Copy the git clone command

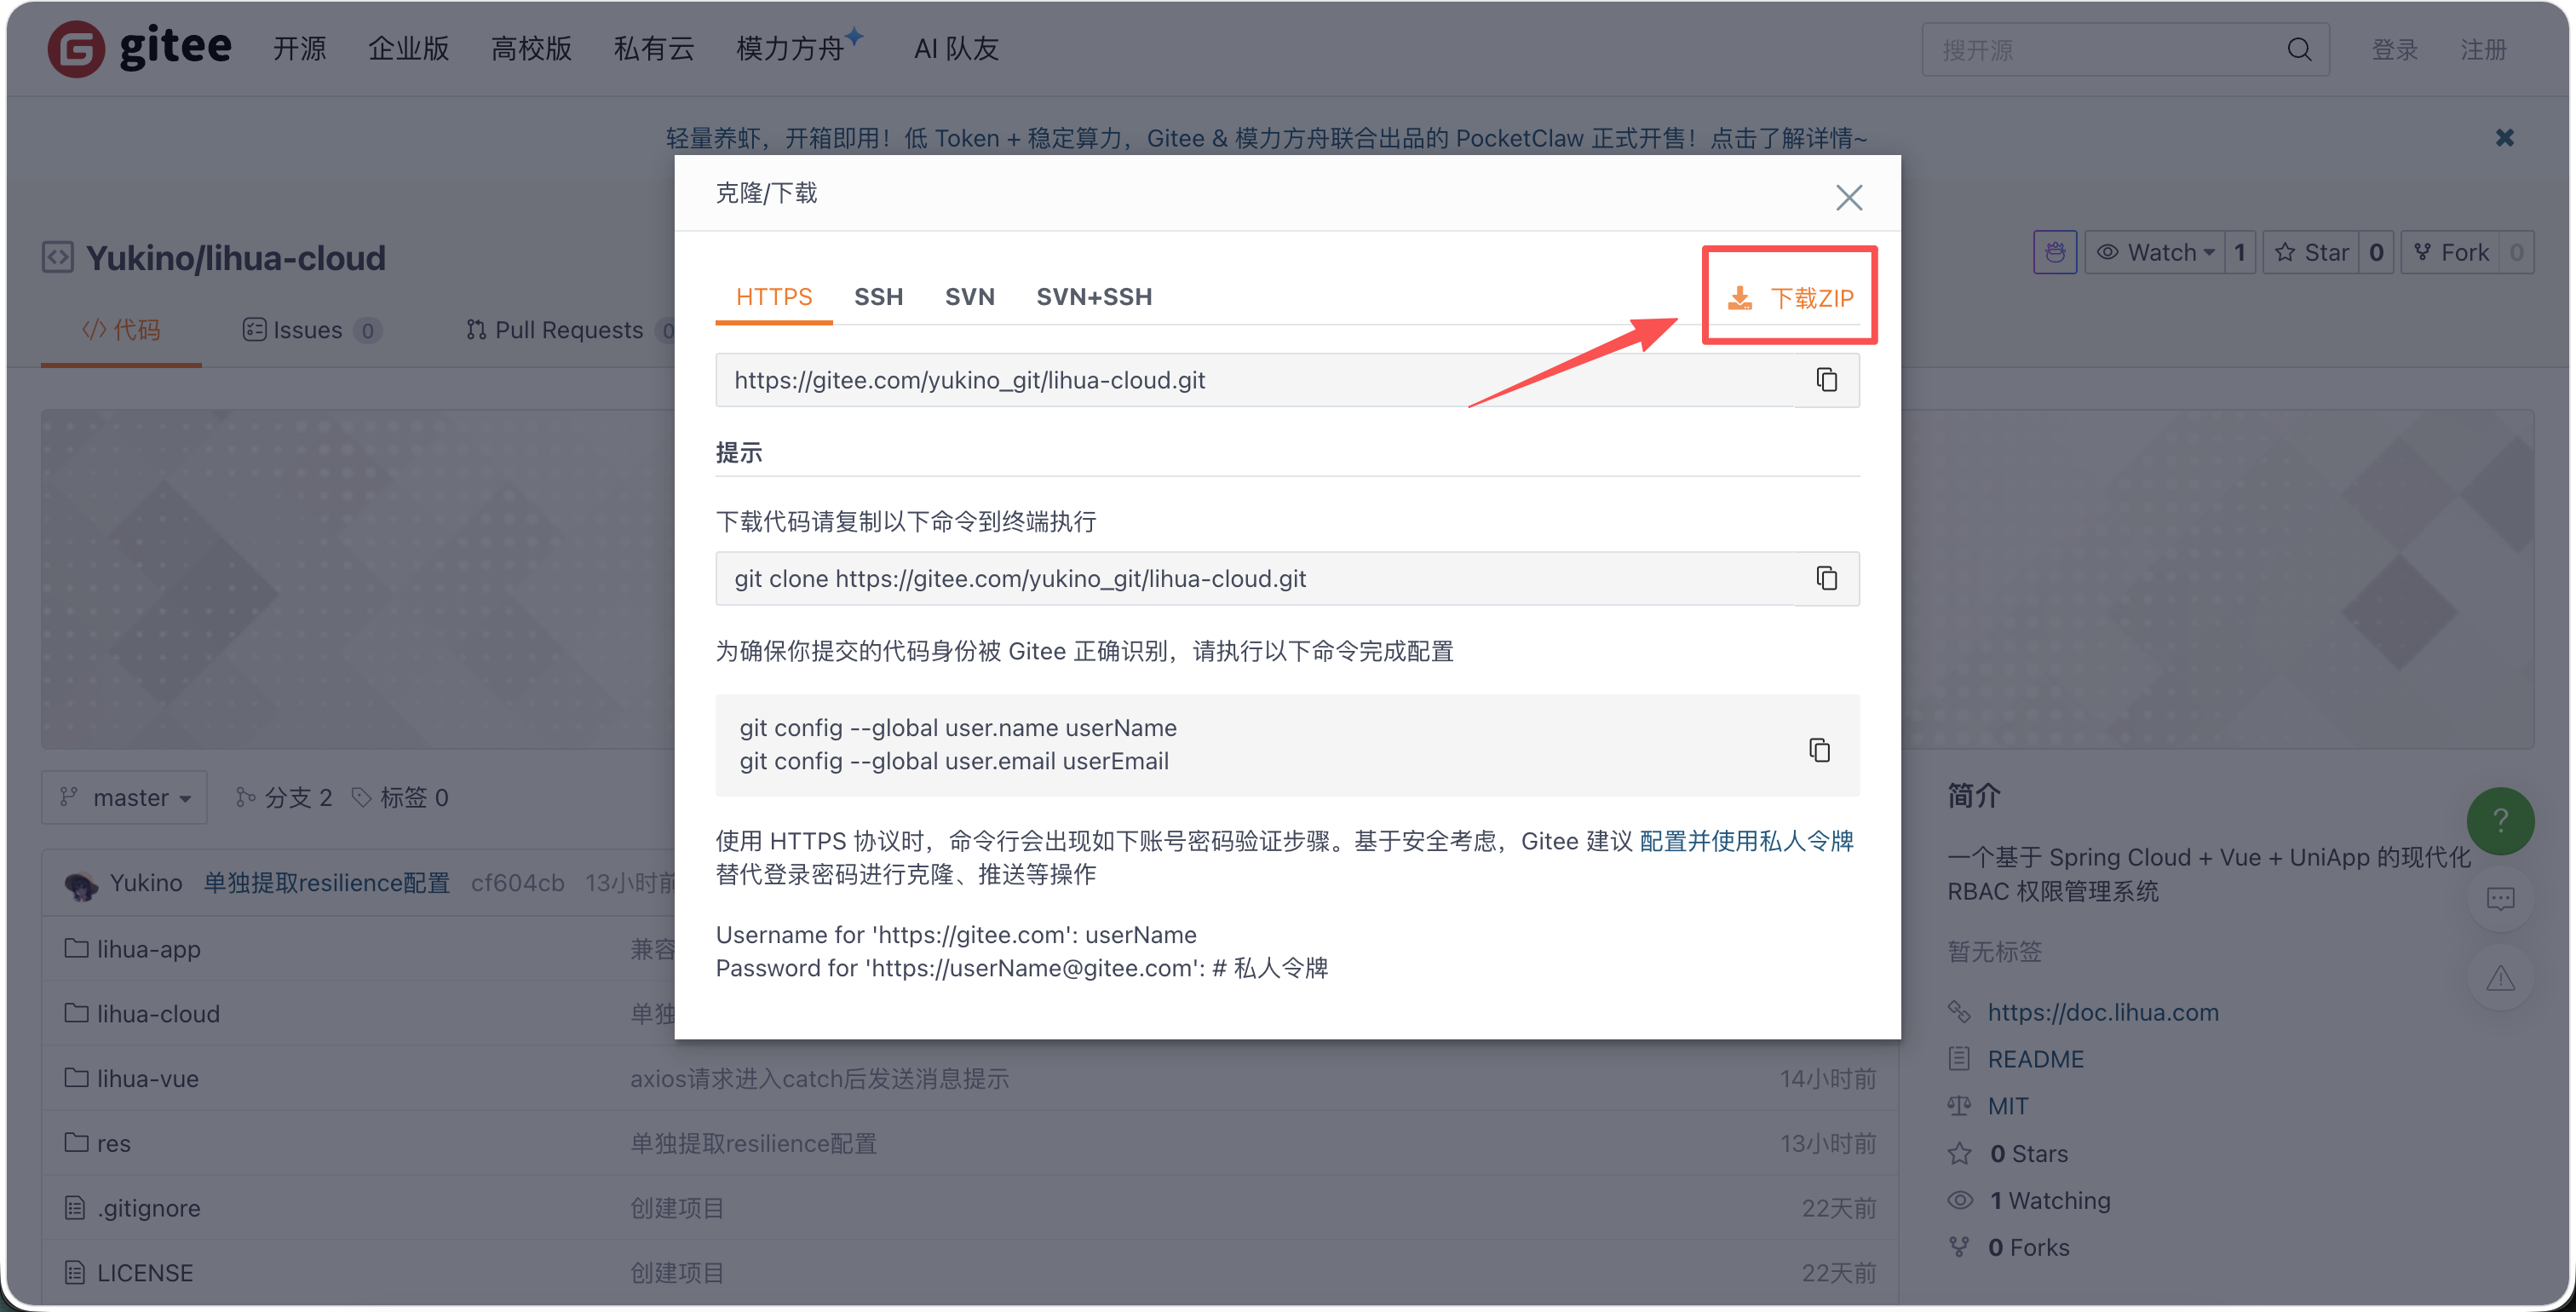pyautogui.click(x=1827, y=578)
